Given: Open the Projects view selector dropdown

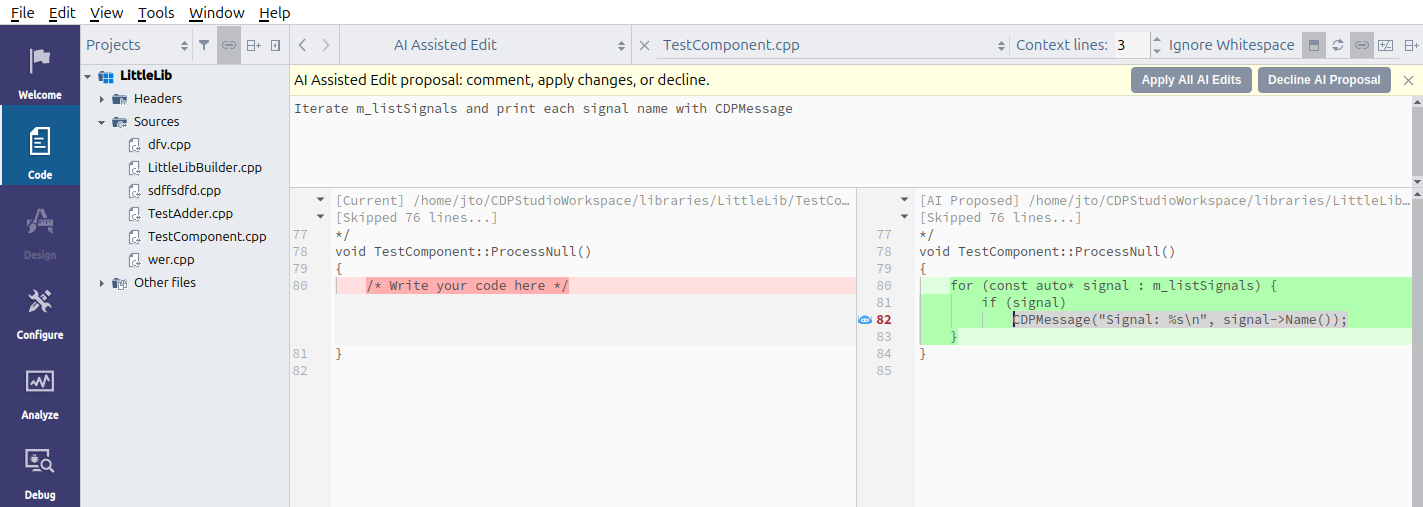Looking at the screenshot, I should click(x=137, y=45).
